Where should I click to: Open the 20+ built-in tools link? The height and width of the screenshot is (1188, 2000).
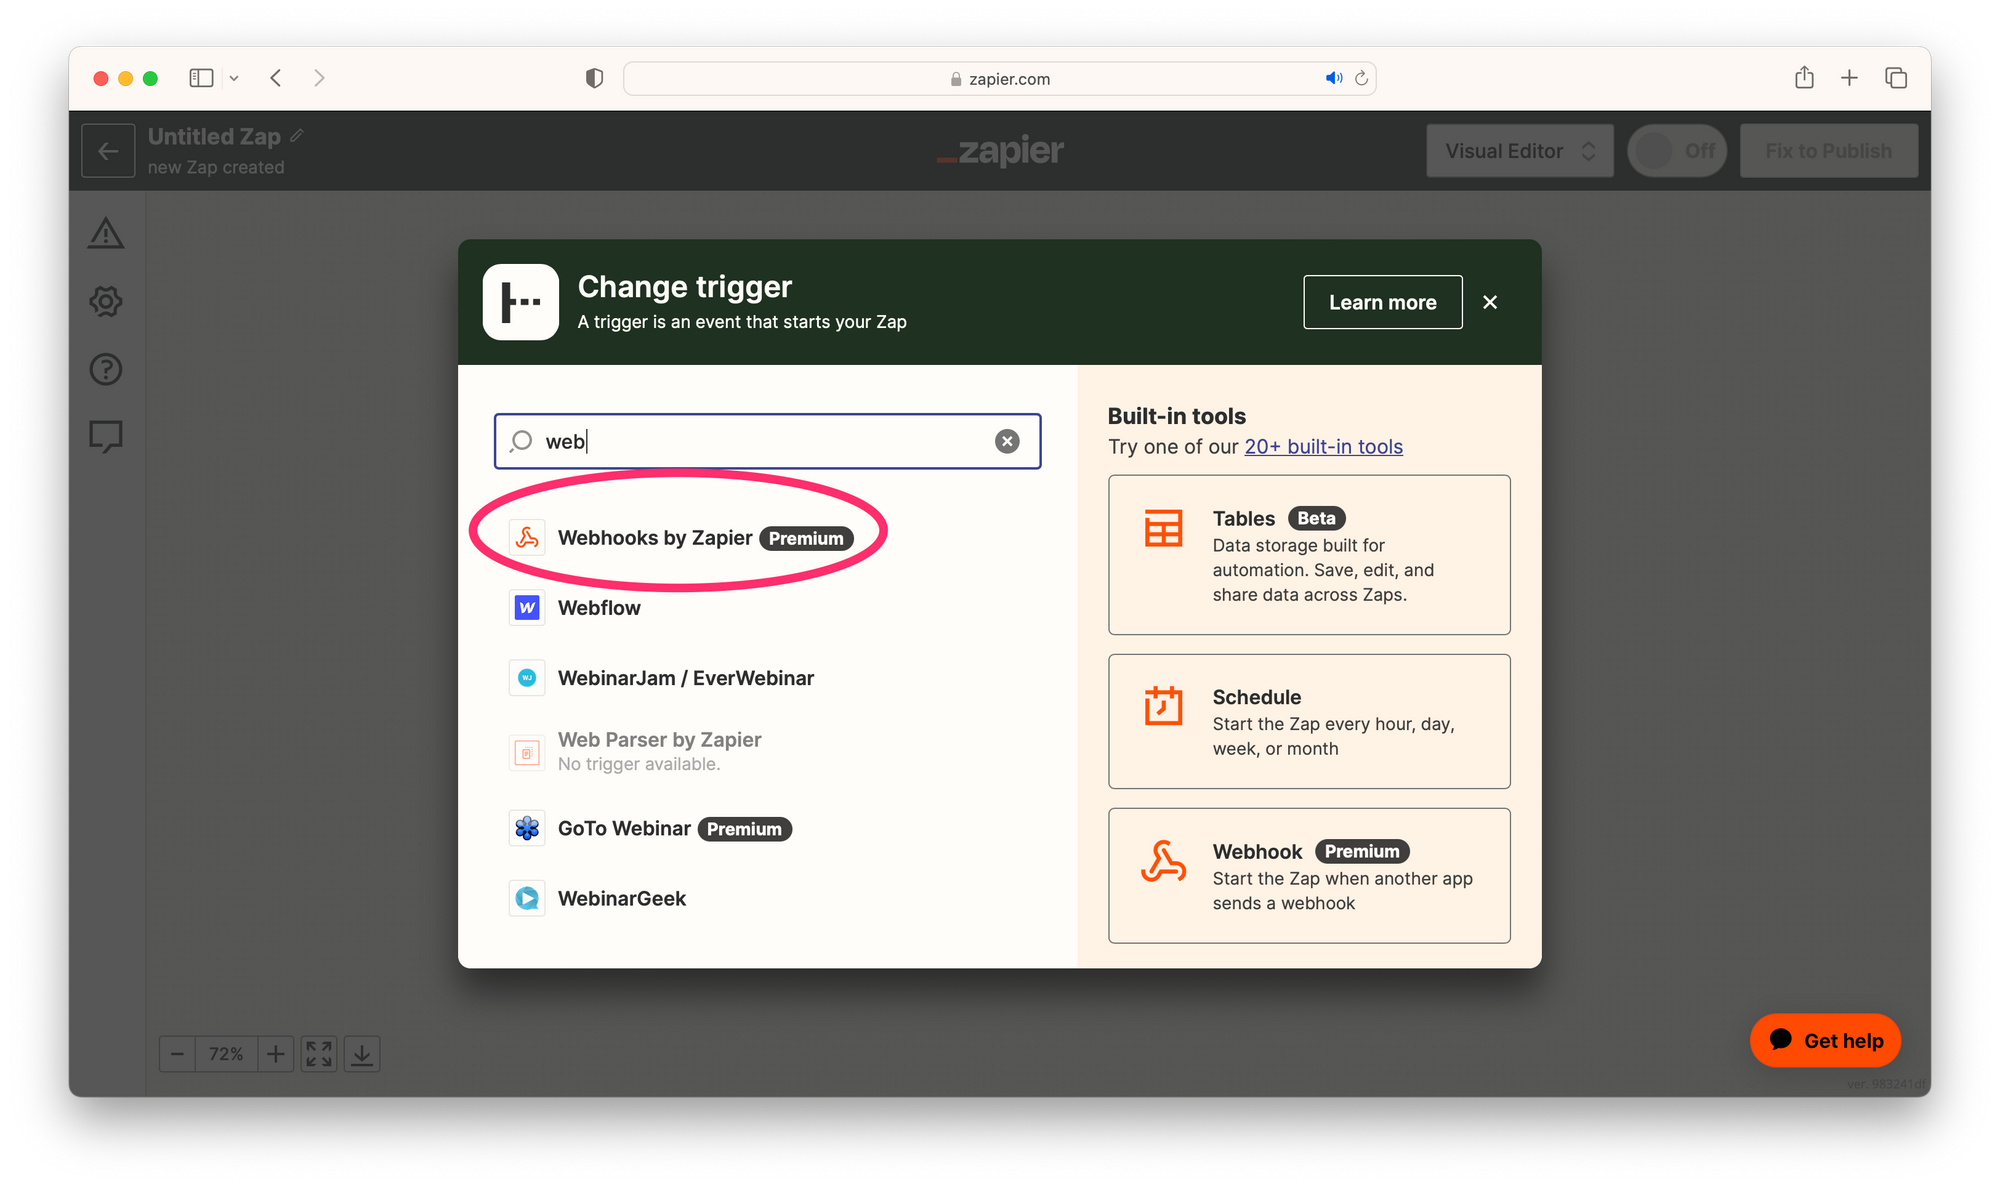tap(1323, 447)
